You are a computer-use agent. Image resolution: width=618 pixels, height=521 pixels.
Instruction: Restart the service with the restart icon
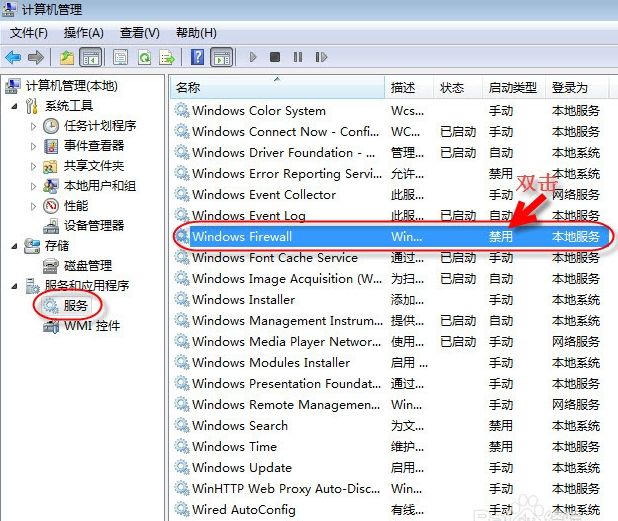point(321,58)
